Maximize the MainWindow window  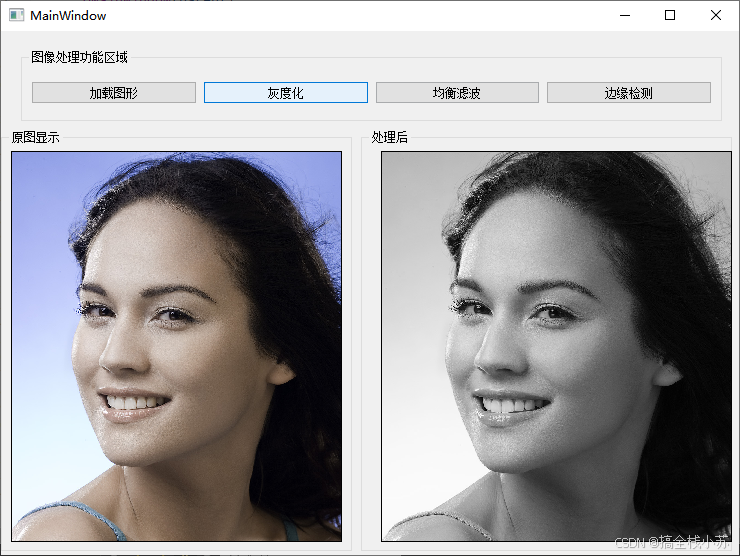pos(670,16)
